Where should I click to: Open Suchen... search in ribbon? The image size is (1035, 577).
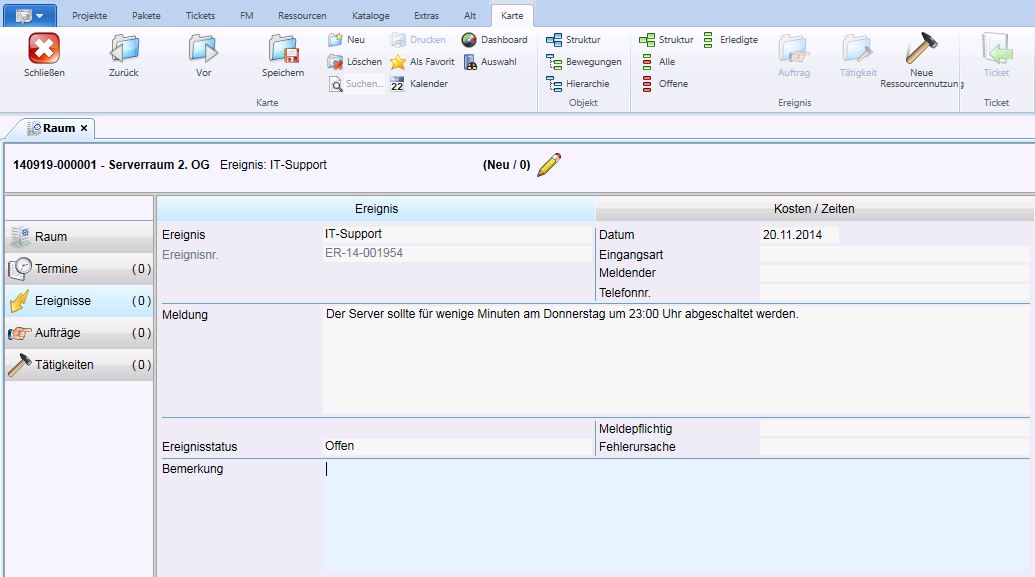(x=355, y=84)
